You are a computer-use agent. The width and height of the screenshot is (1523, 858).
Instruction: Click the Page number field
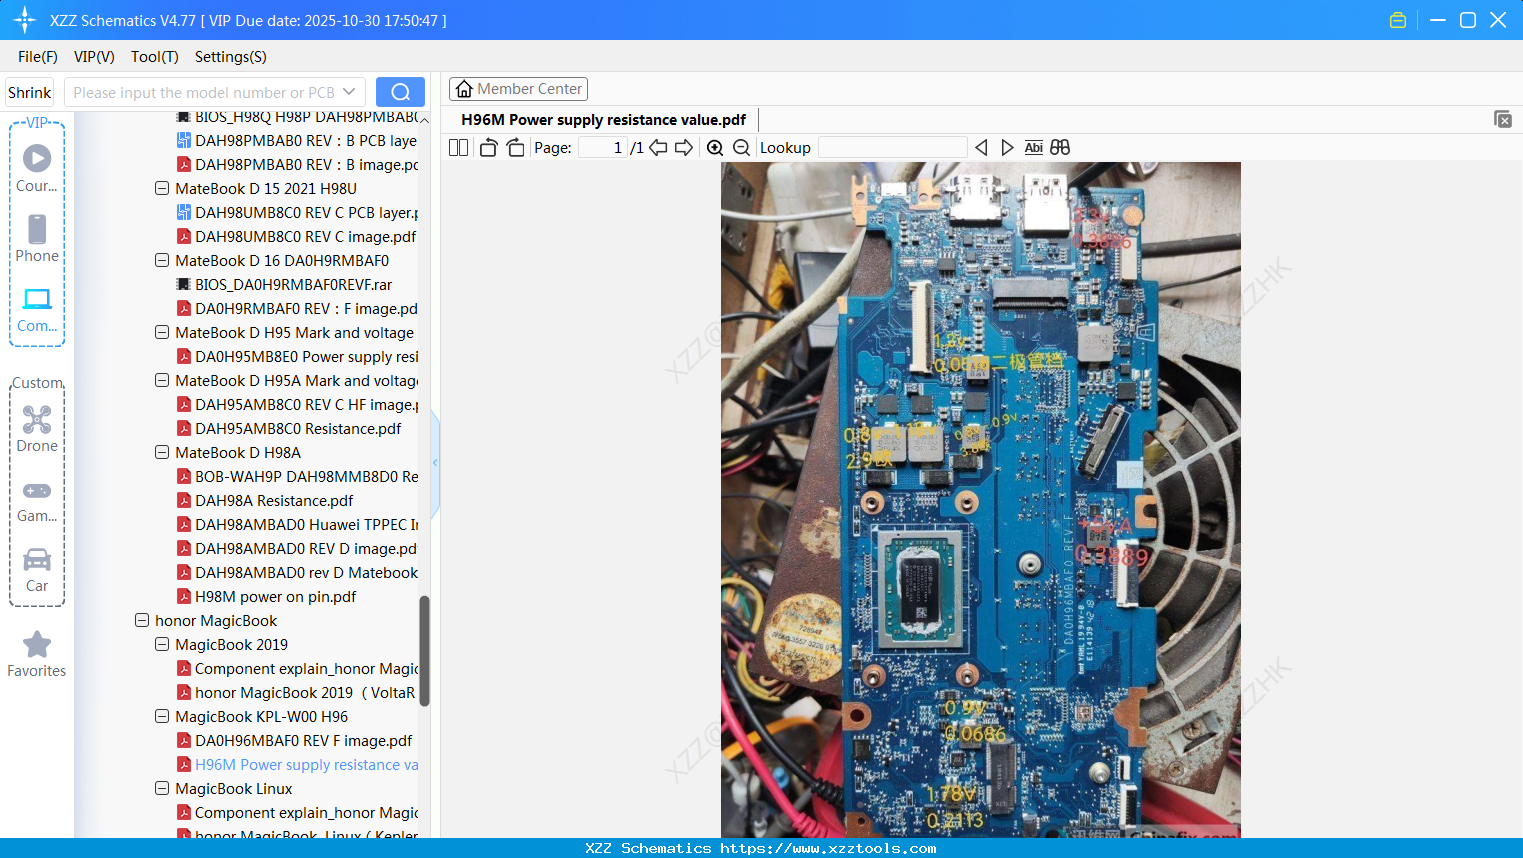point(602,147)
